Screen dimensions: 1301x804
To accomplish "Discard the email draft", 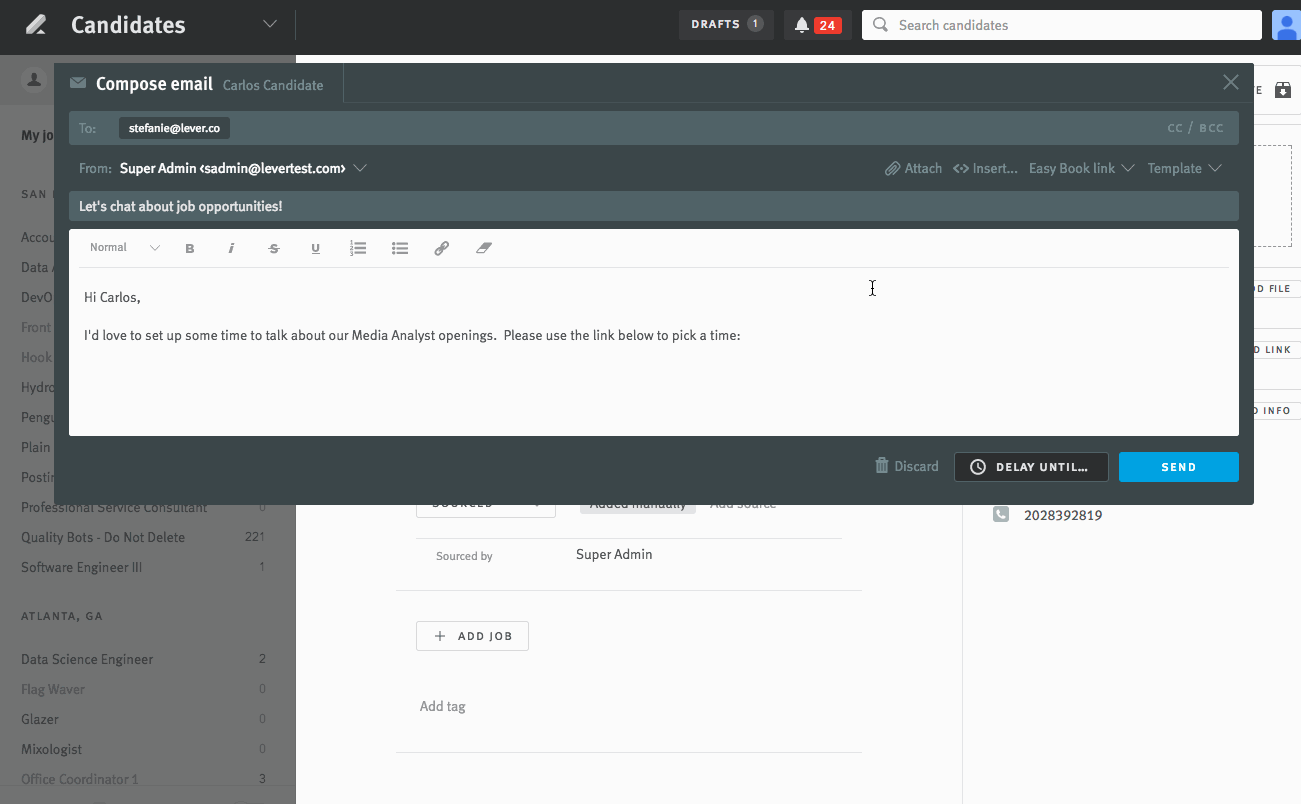I will (907, 466).
